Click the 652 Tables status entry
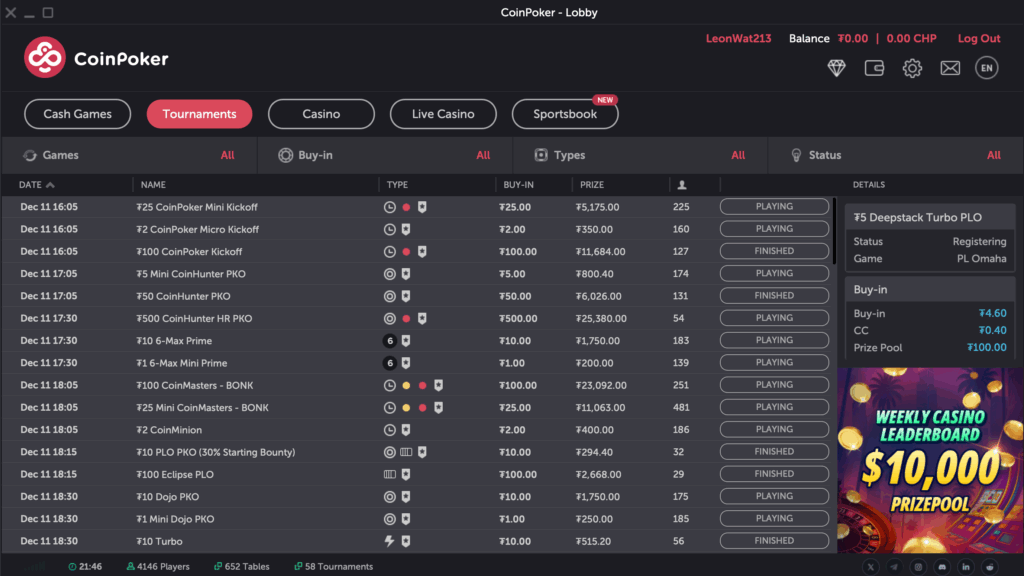1024x576 pixels. click(x=241, y=567)
